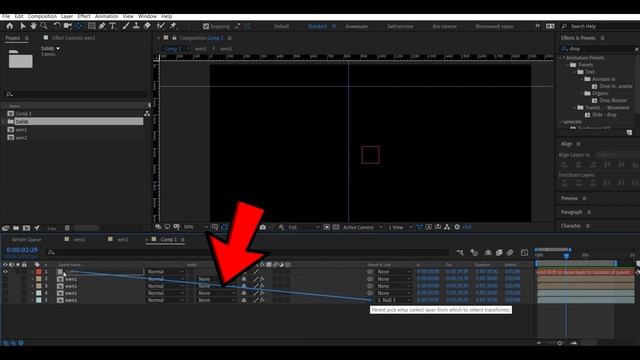Open layer 2 track matte None dropdown

[x=216, y=279]
